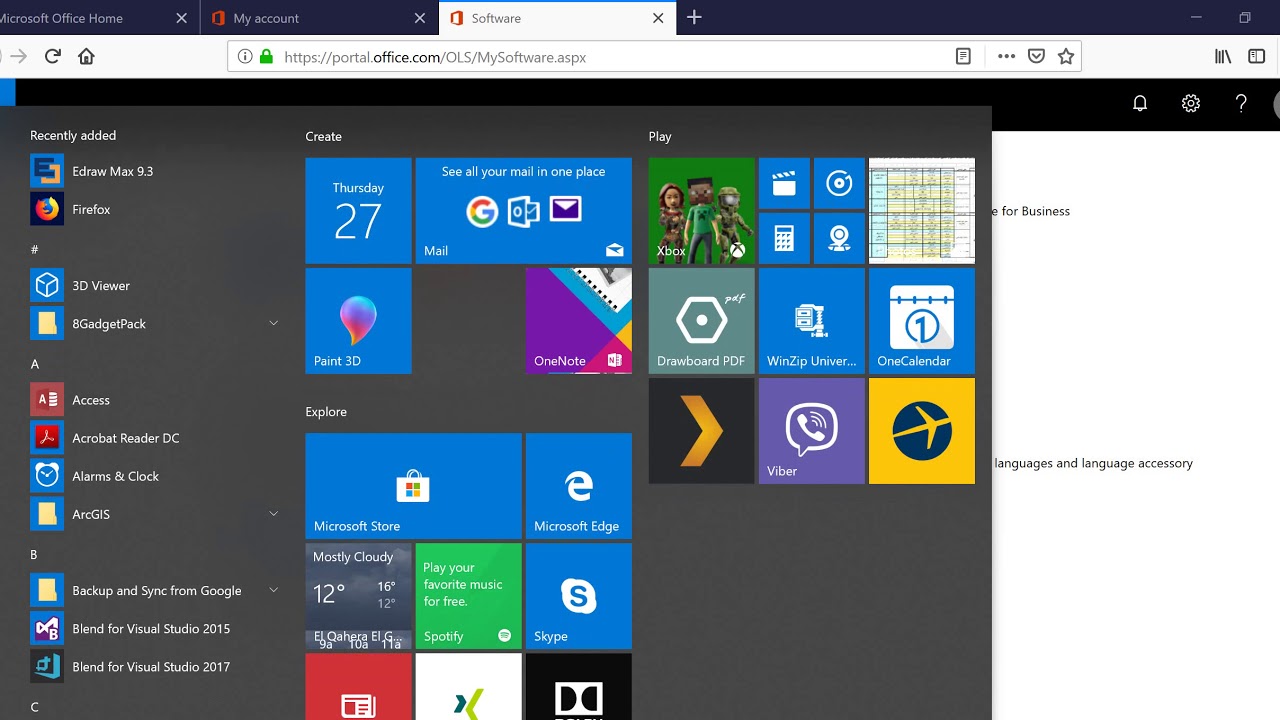
Task: Open the webcam tile beside Calculator
Action: [x=839, y=238]
